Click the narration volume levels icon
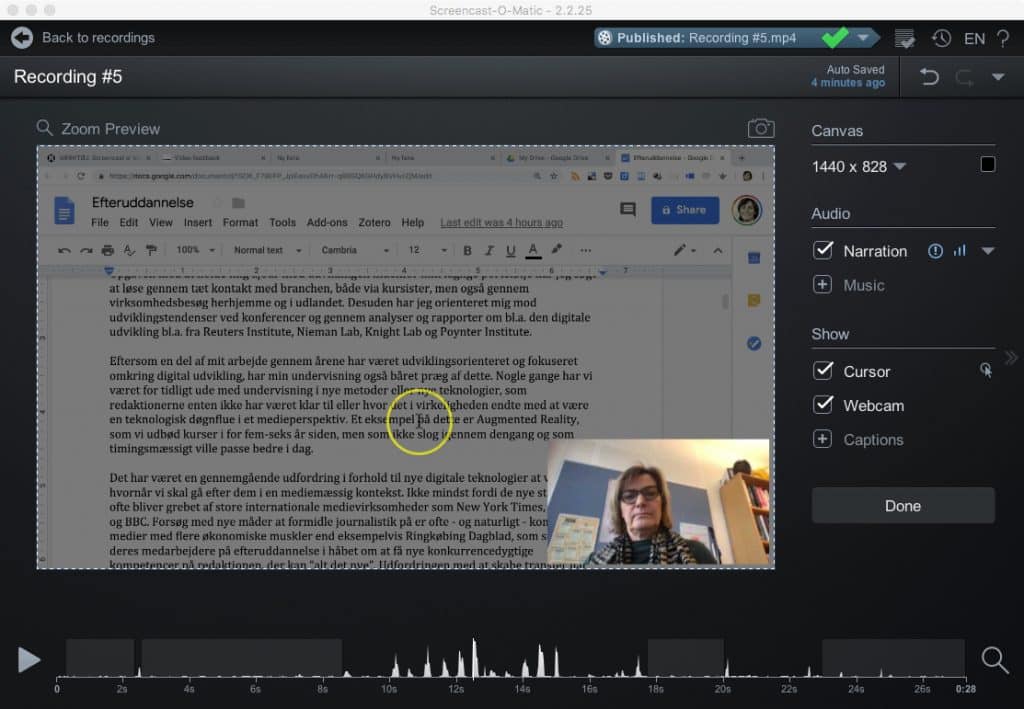The height and width of the screenshot is (709, 1024). 960,251
